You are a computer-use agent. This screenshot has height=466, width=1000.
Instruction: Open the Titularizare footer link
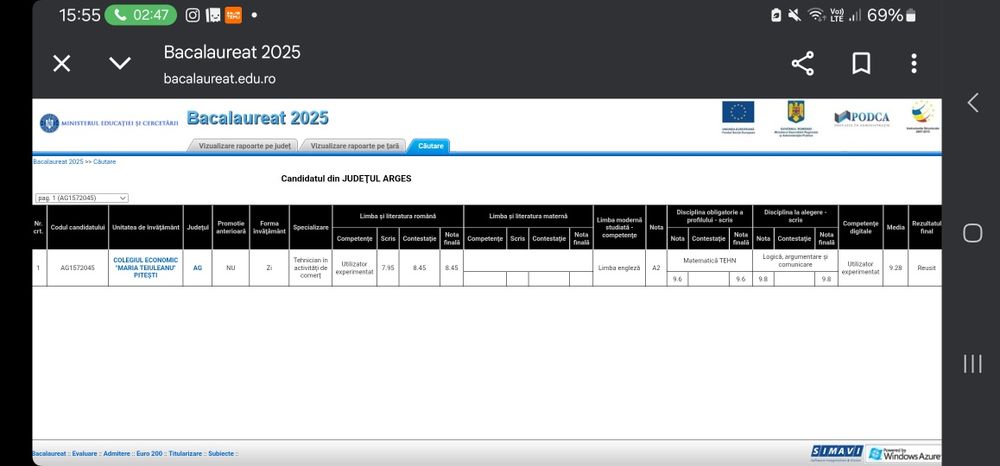(x=186, y=454)
